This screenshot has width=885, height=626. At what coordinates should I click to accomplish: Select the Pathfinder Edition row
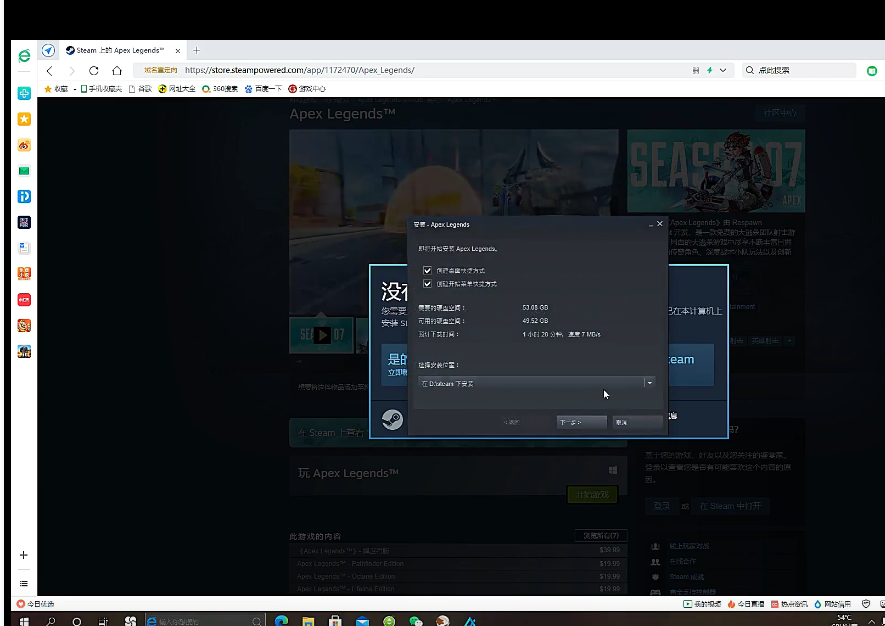(x=458, y=563)
